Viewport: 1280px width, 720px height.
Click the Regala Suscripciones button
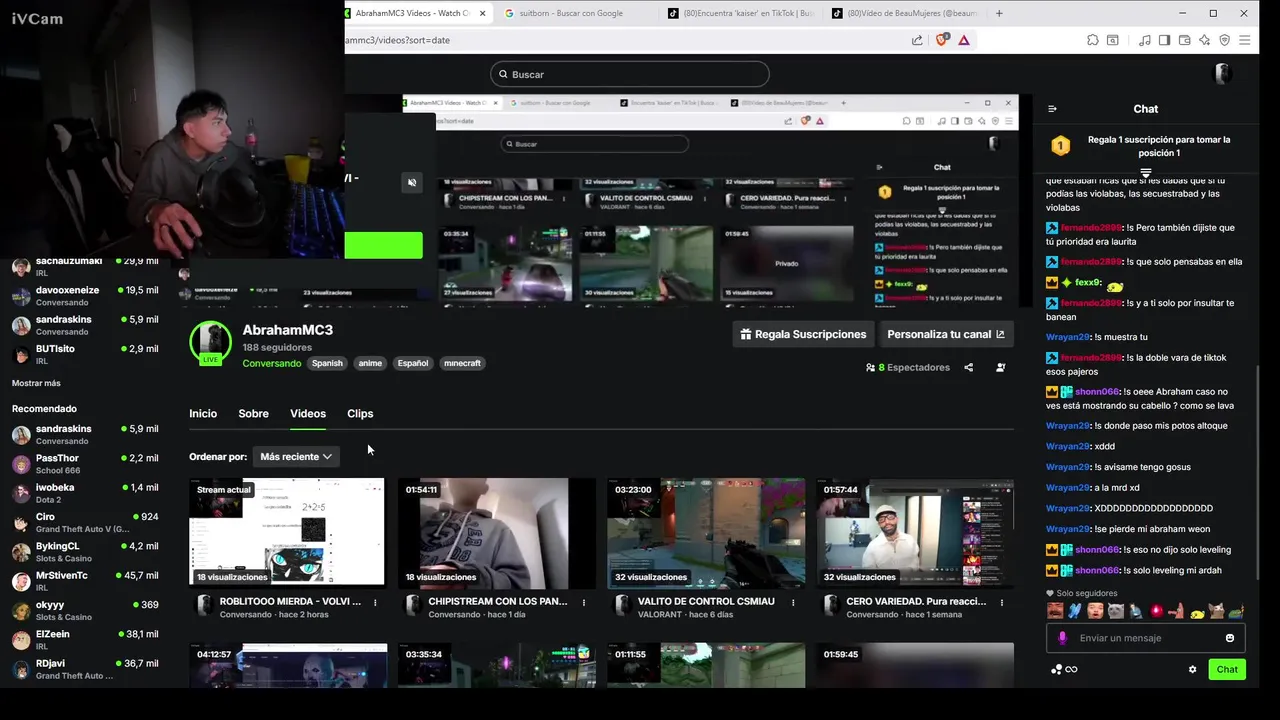pyautogui.click(x=803, y=334)
